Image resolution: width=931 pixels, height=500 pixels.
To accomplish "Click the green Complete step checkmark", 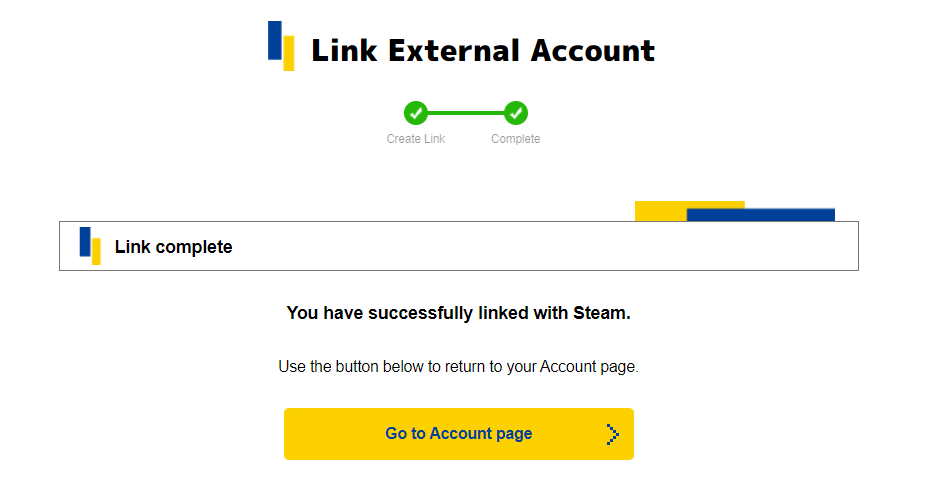I will click(x=515, y=113).
